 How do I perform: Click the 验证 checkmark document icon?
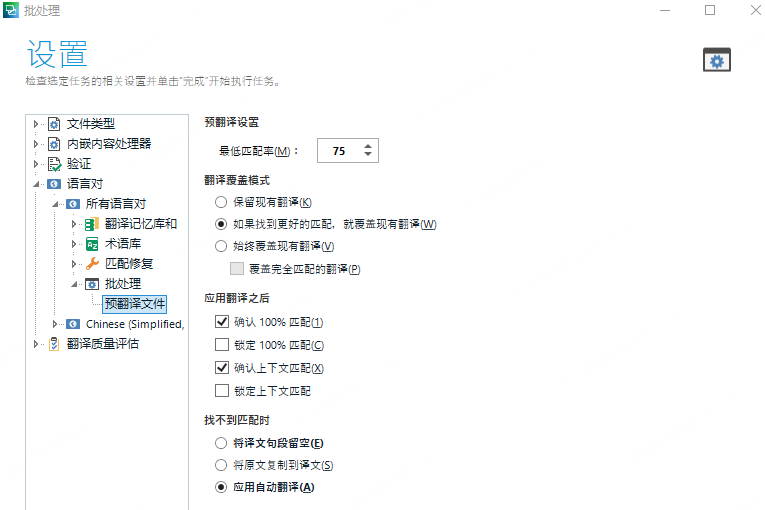54,164
